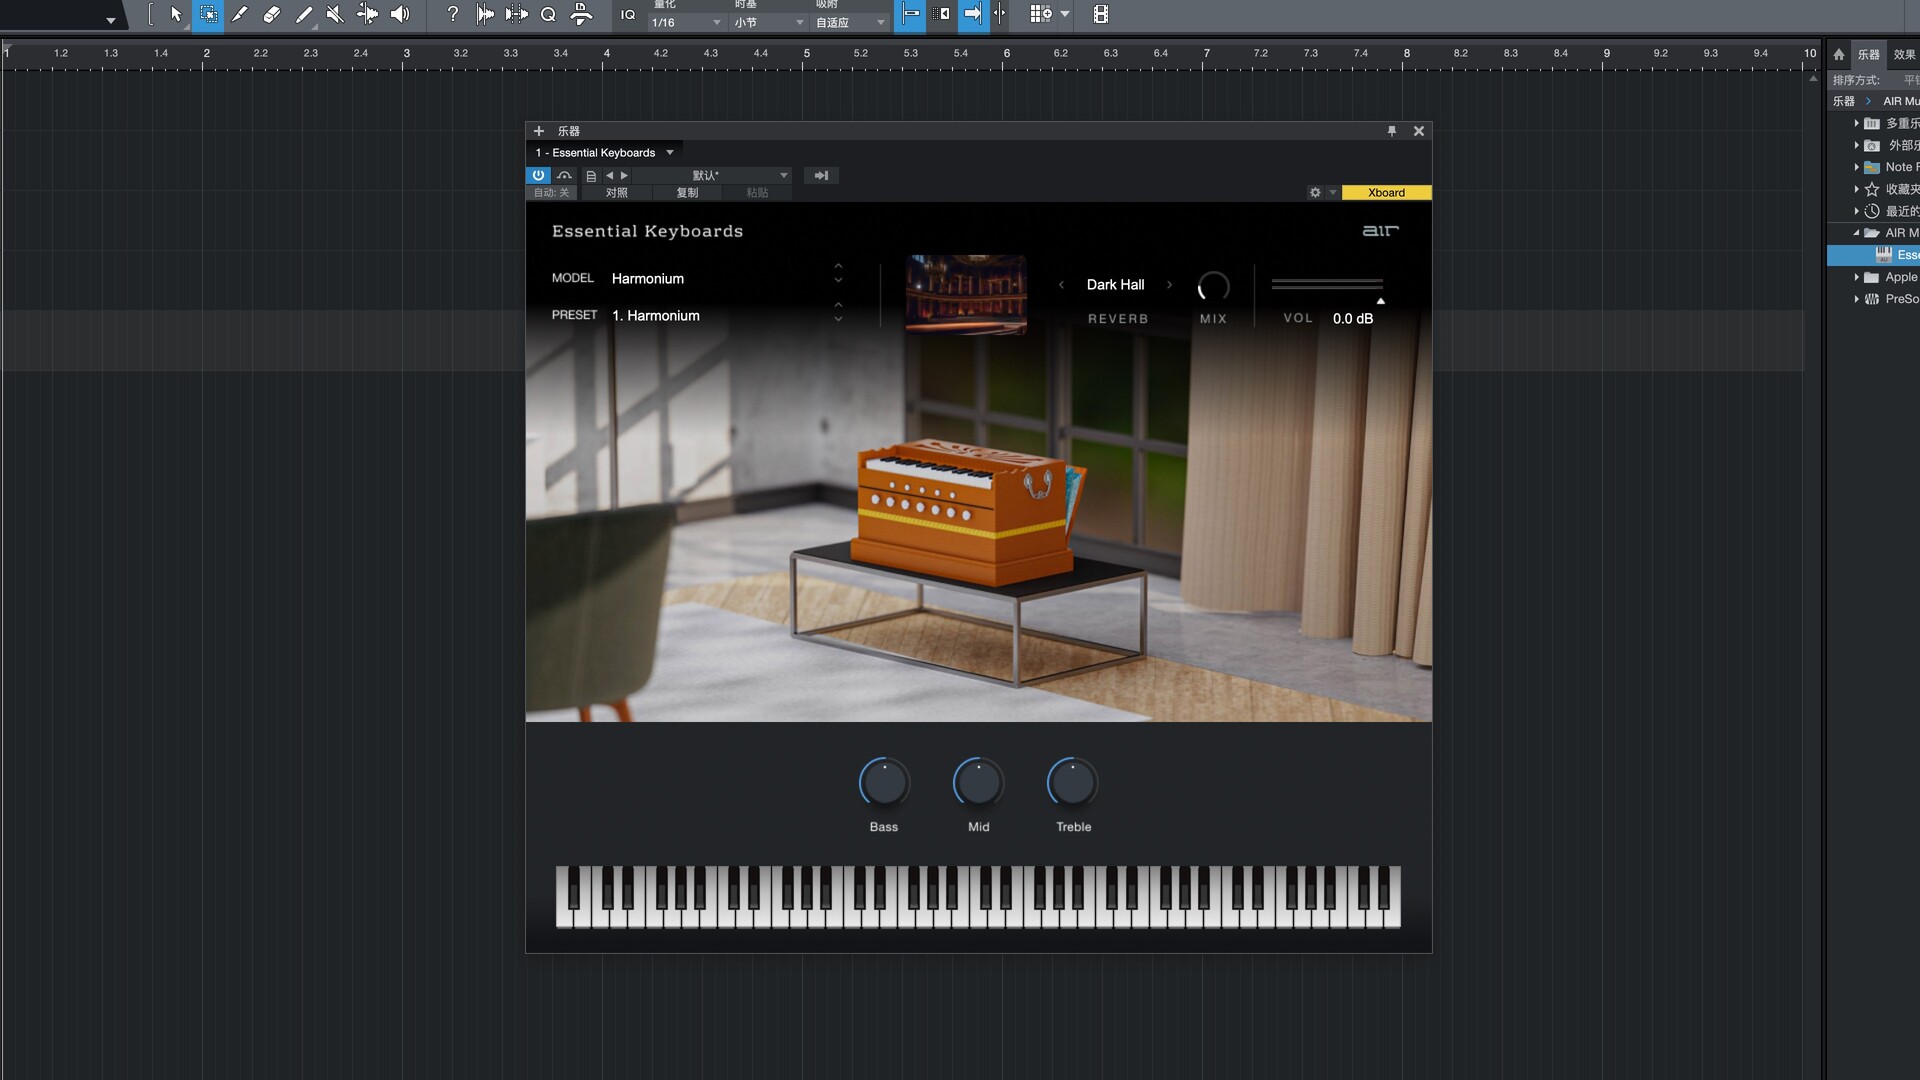Click the question mark help icon

tap(452, 14)
